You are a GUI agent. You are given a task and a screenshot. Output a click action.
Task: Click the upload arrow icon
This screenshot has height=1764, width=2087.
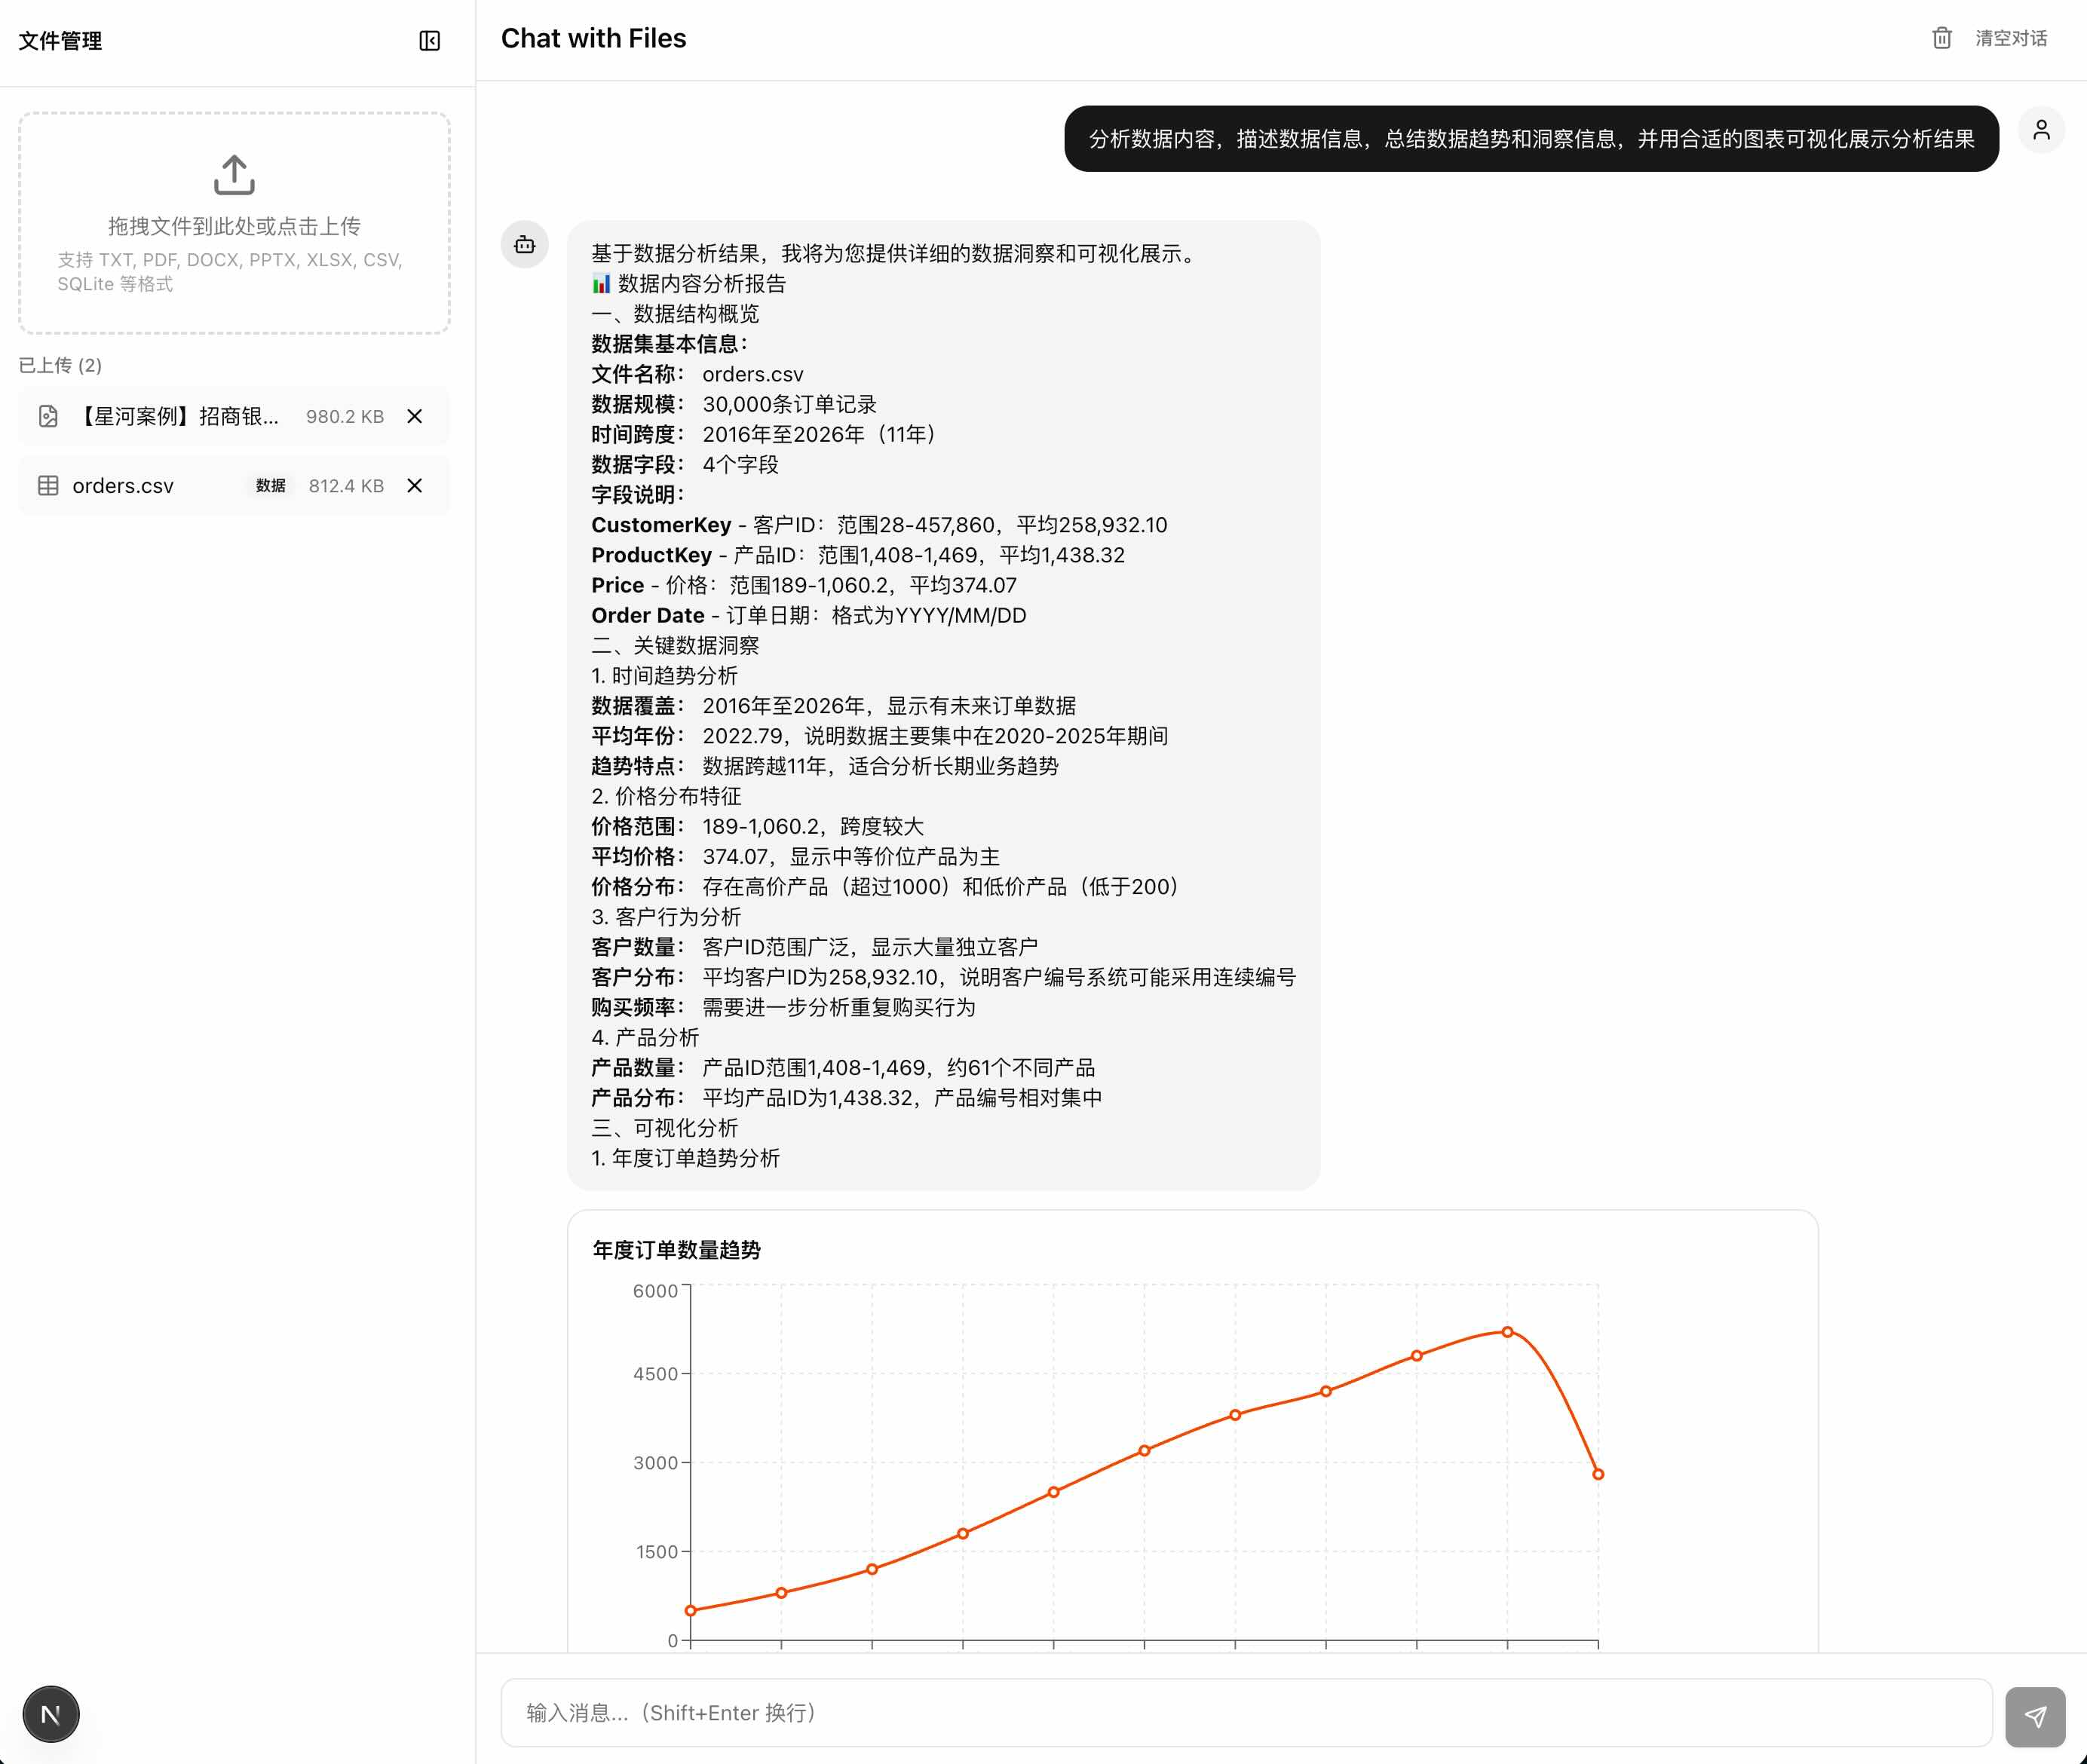234,175
